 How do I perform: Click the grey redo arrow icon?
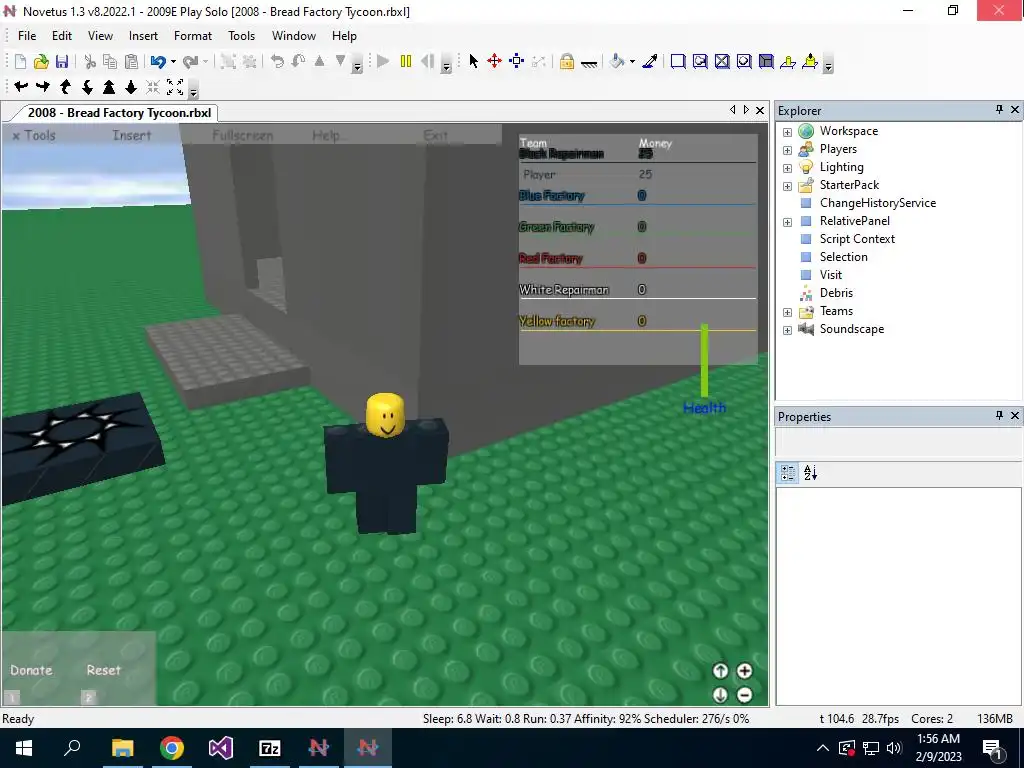[x=190, y=61]
